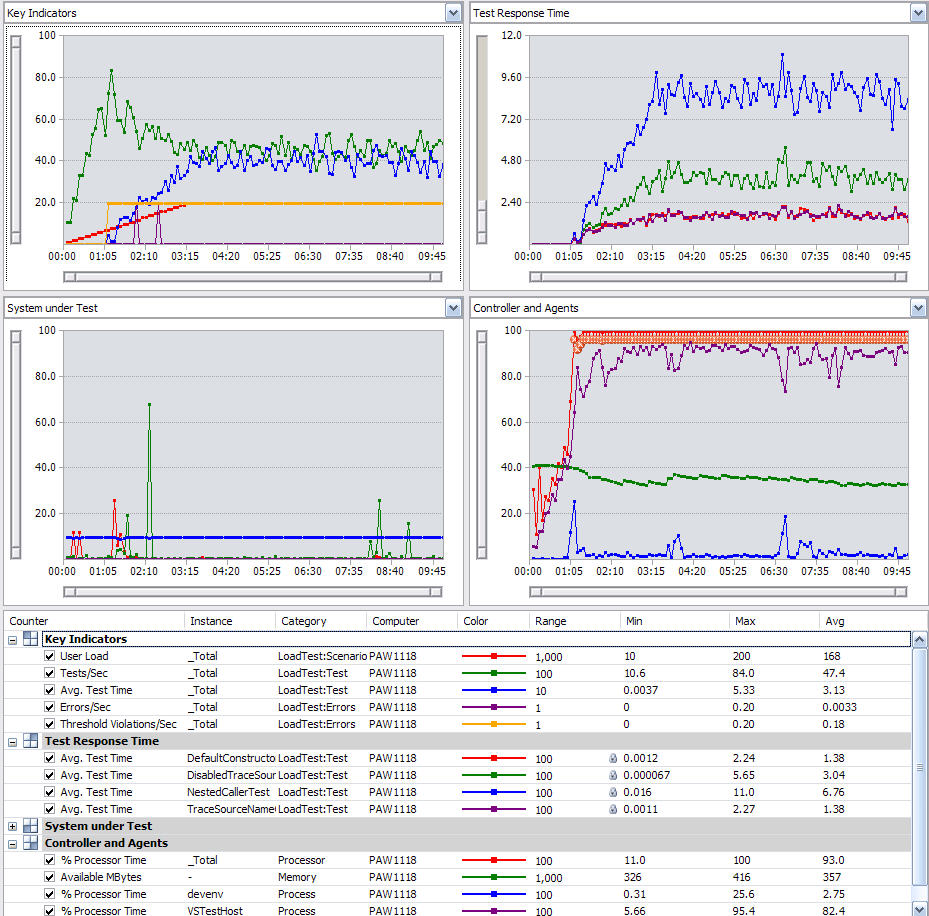
Task: Sort by the Counter column header
Action: point(95,621)
